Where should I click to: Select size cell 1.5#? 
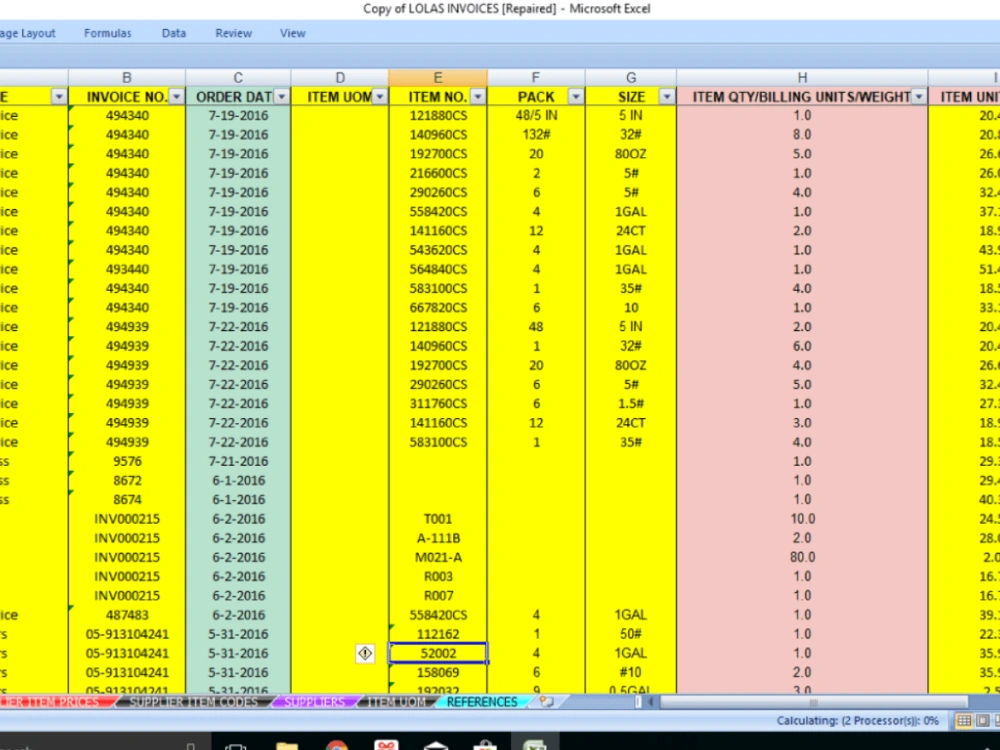point(631,404)
